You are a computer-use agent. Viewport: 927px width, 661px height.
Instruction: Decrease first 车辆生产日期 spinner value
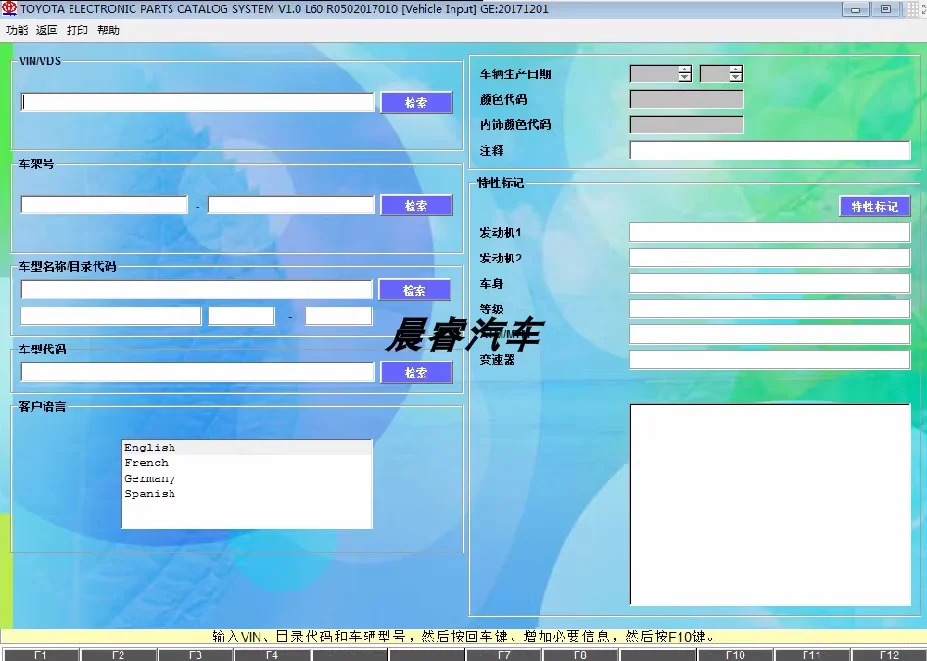pos(685,78)
